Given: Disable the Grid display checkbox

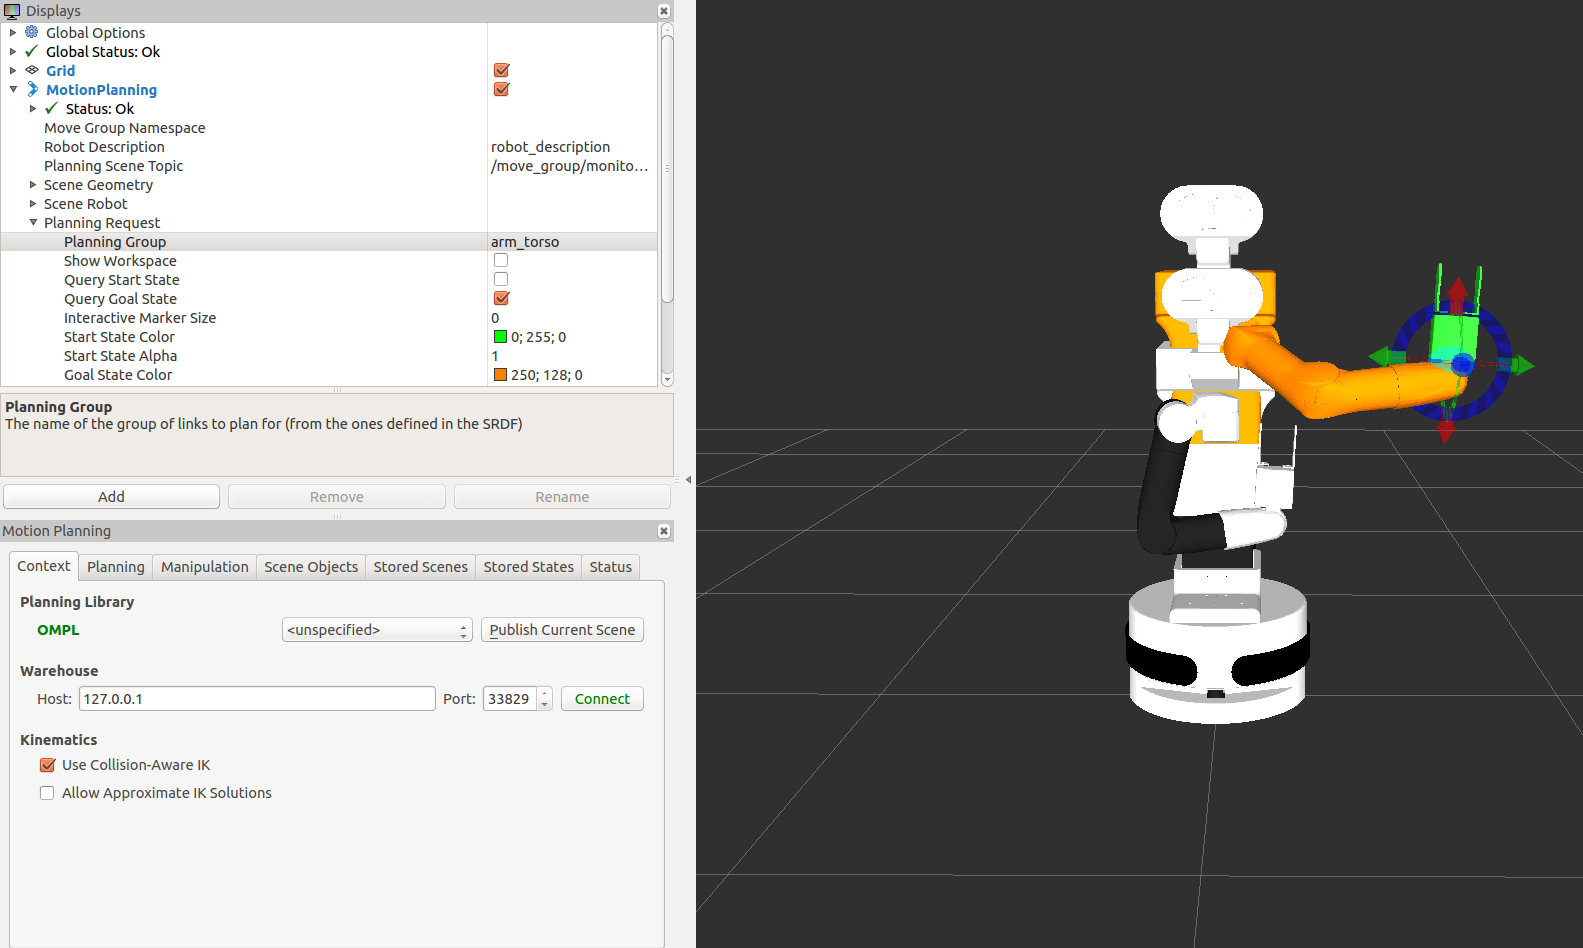Looking at the screenshot, I should click(501, 70).
